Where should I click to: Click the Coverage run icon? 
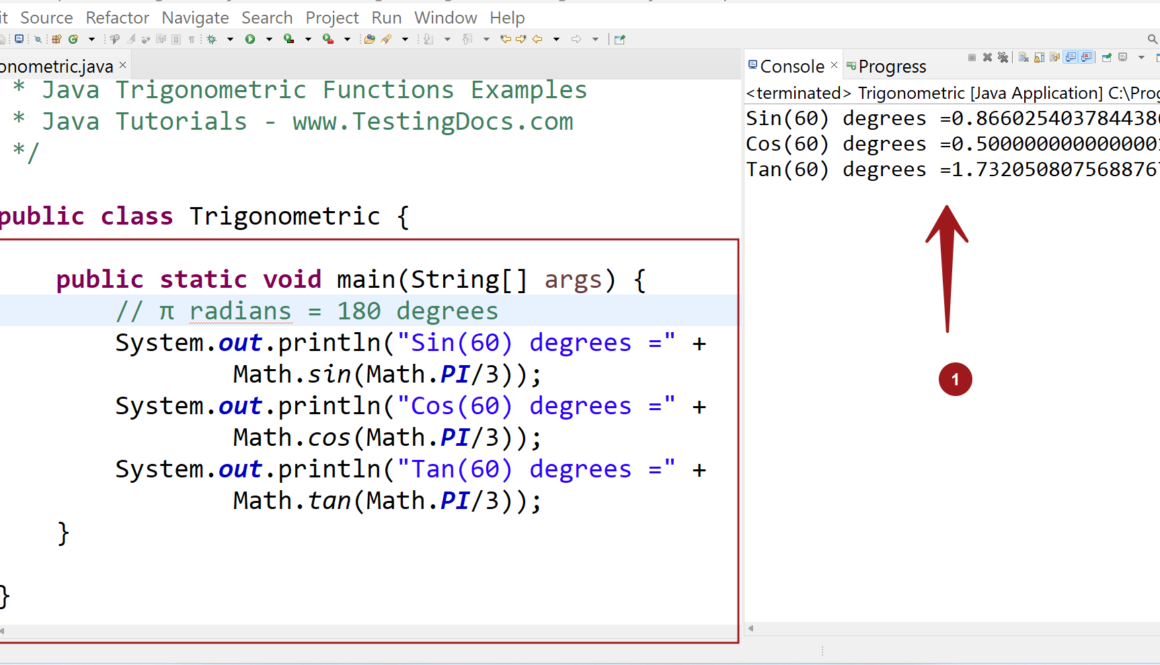click(288, 40)
